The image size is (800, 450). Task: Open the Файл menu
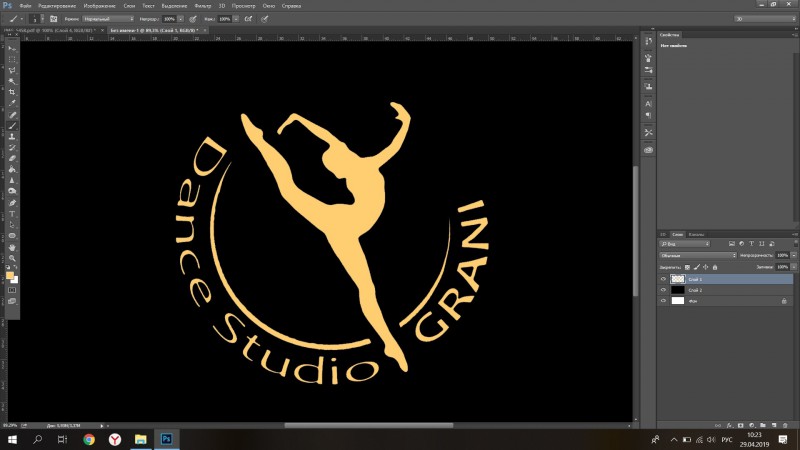point(25,6)
